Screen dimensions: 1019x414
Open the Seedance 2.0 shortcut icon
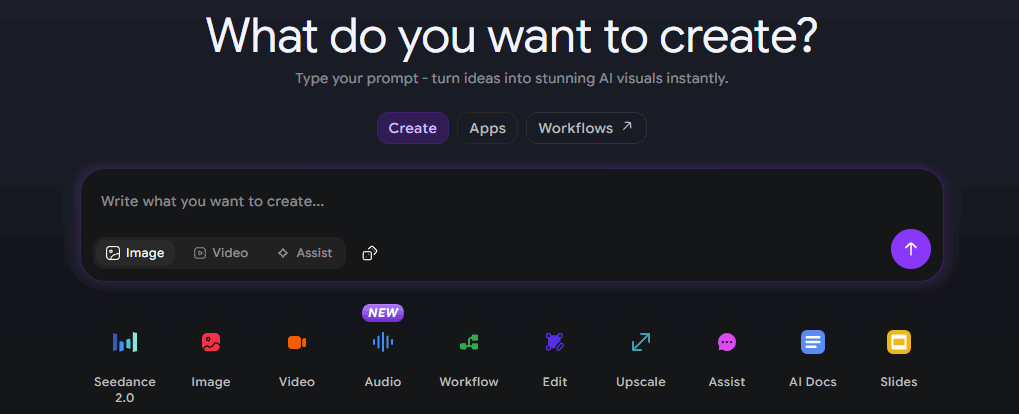[x=125, y=342]
